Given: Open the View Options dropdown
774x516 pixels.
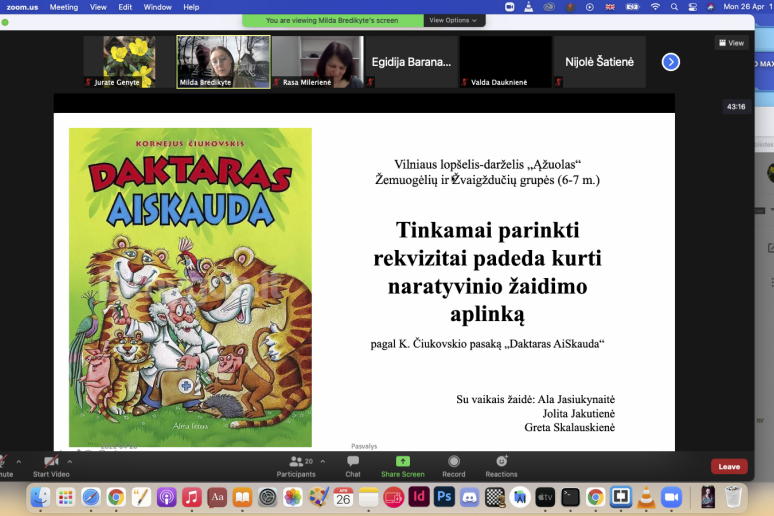Looking at the screenshot, I should click(x=453, y=20).
